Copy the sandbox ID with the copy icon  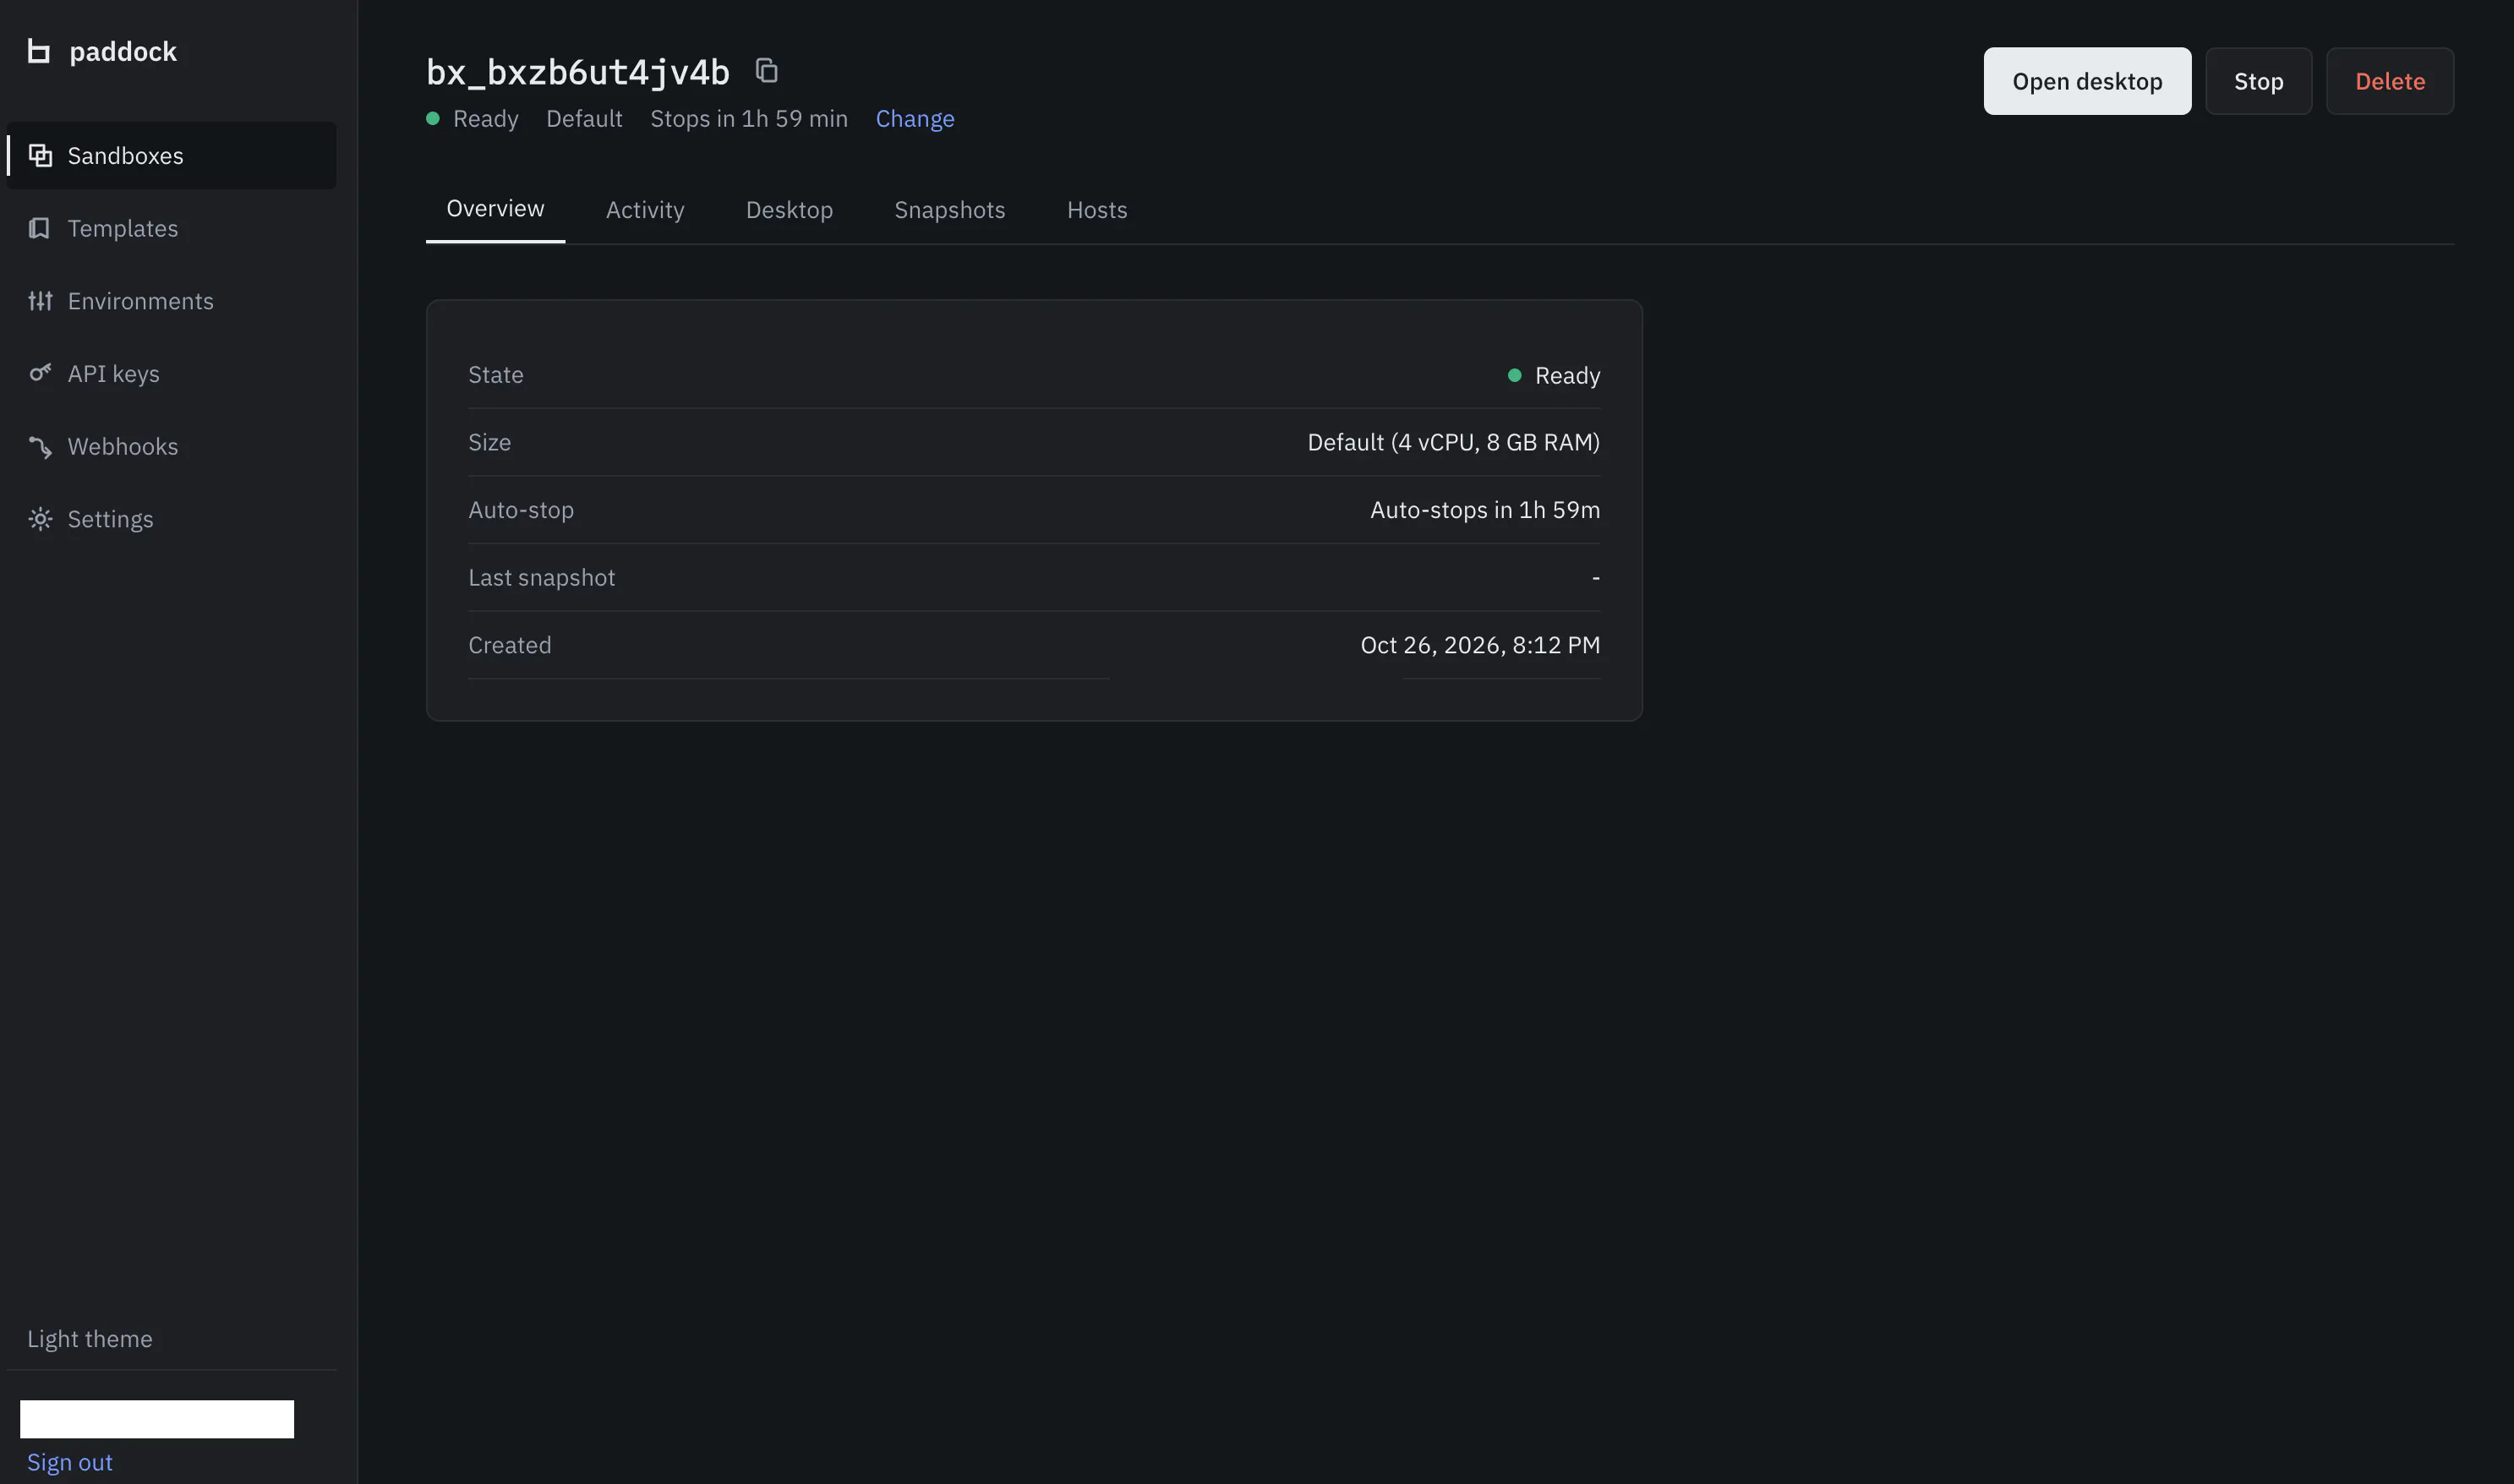766,71
